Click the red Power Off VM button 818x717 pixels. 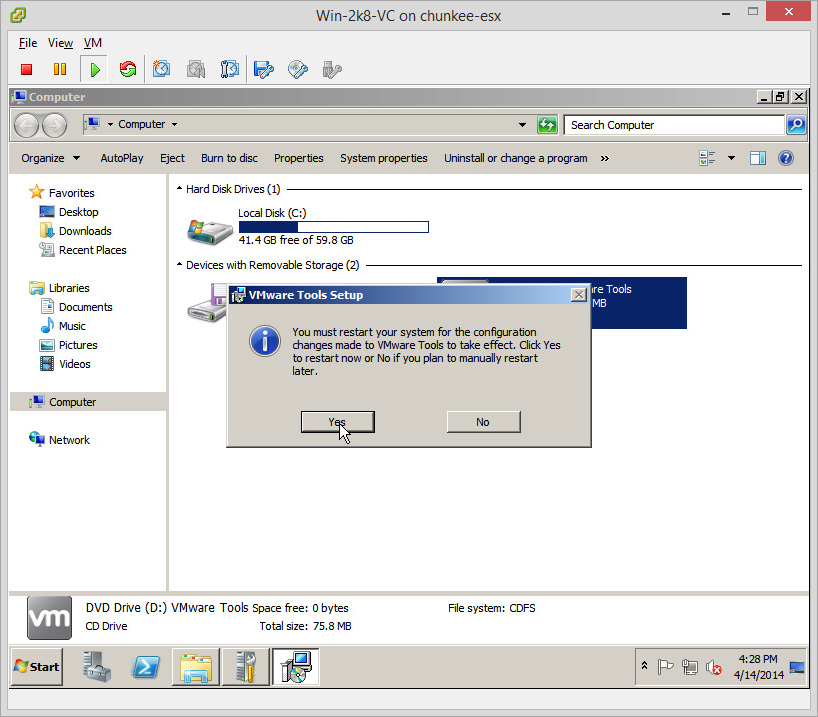pos(27,69)
